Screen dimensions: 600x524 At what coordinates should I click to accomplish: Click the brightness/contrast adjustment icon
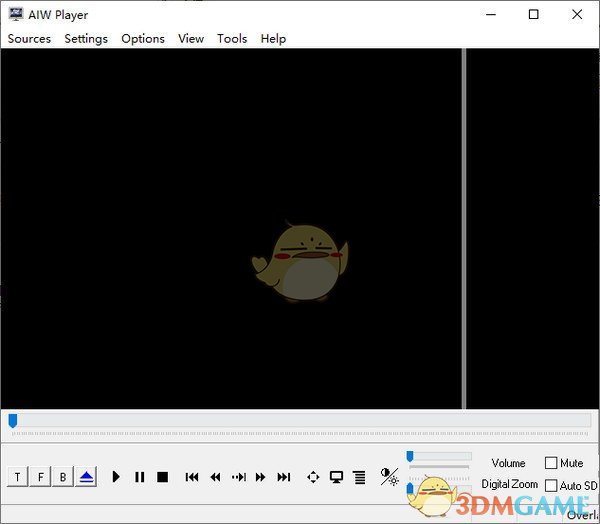(389, 477)
